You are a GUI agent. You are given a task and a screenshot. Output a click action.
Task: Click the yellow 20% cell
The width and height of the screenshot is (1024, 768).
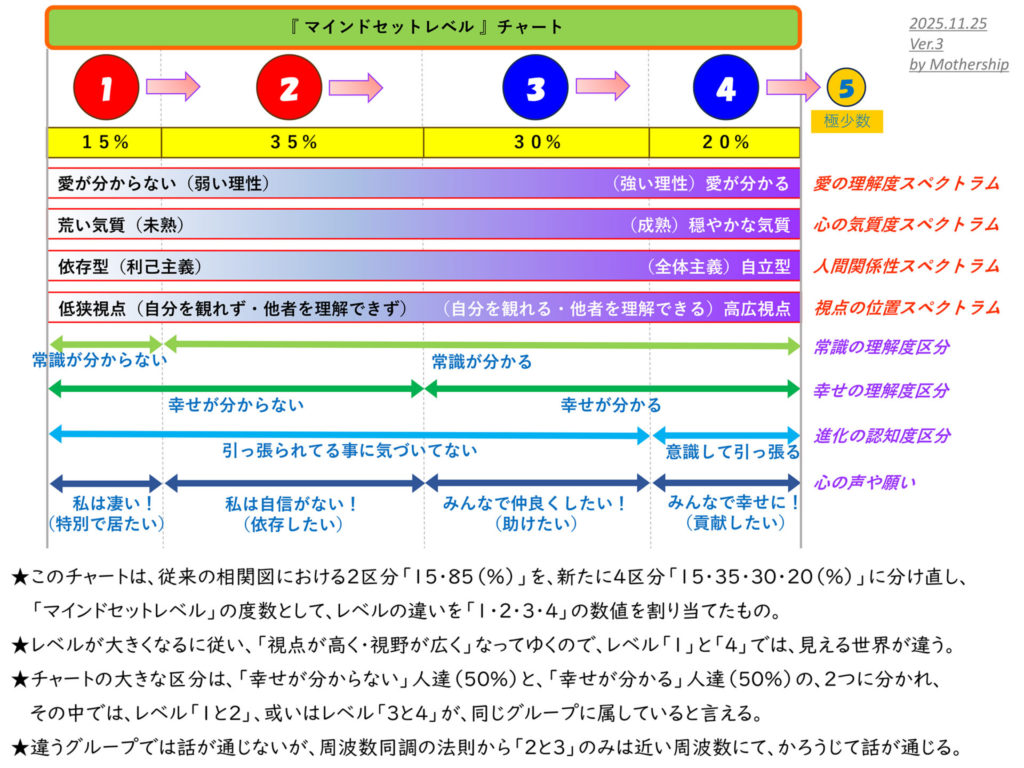click(725, 142)
